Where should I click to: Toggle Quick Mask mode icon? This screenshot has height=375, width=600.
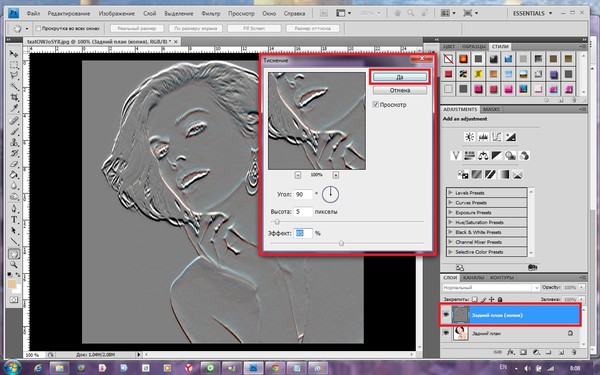(14, 300)
